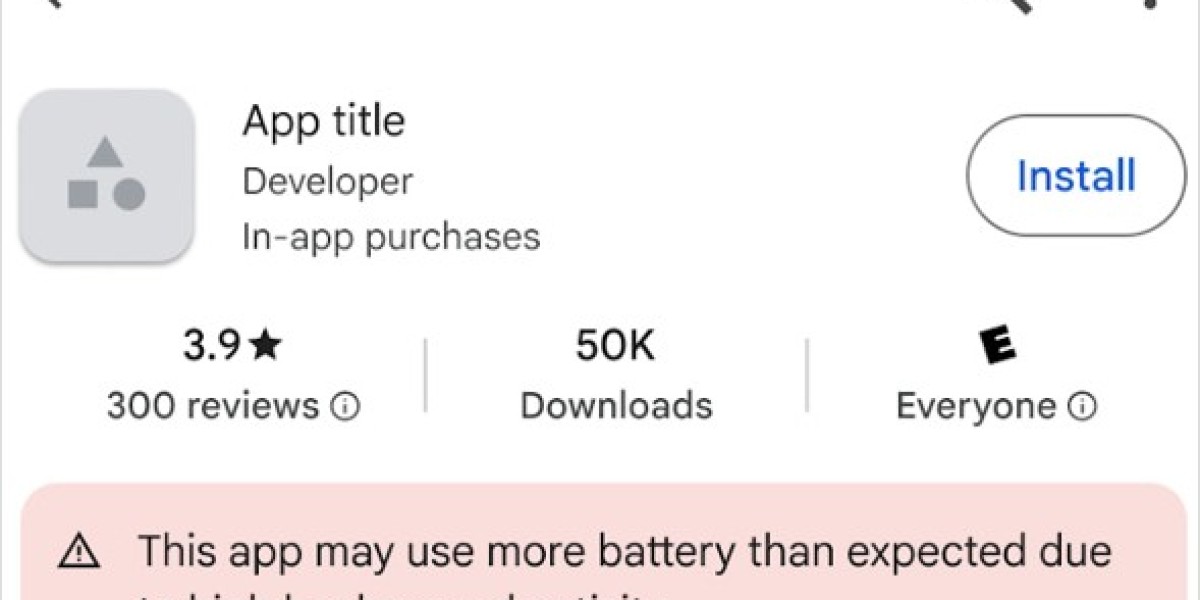Select the App title heading
Screen dimensions: 1200x600
324,120
